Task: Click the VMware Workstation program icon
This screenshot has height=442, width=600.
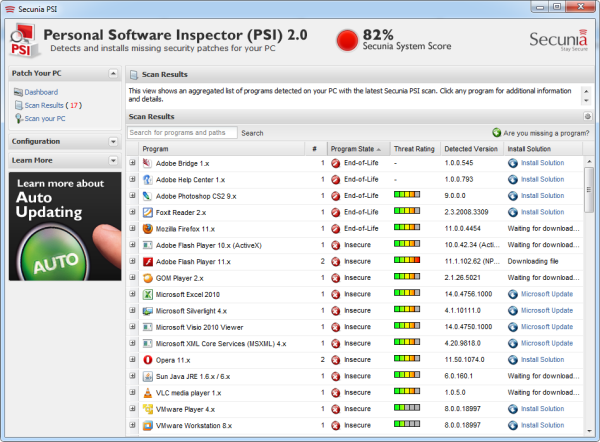Action: [x=147, y=426]
